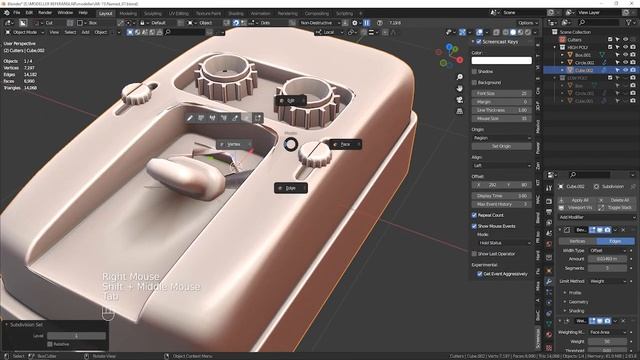Select Cube.002 in the outliner

(x=584, y=70)
